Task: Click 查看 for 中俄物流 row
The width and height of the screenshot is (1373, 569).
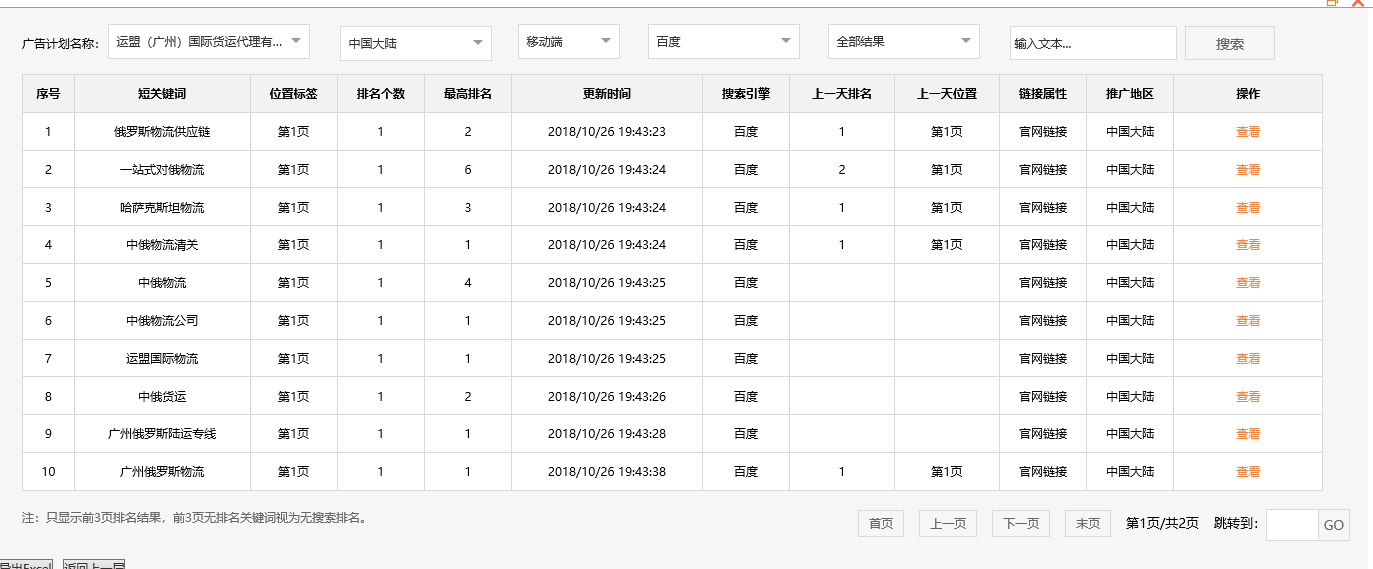Action: (1248, 283)
